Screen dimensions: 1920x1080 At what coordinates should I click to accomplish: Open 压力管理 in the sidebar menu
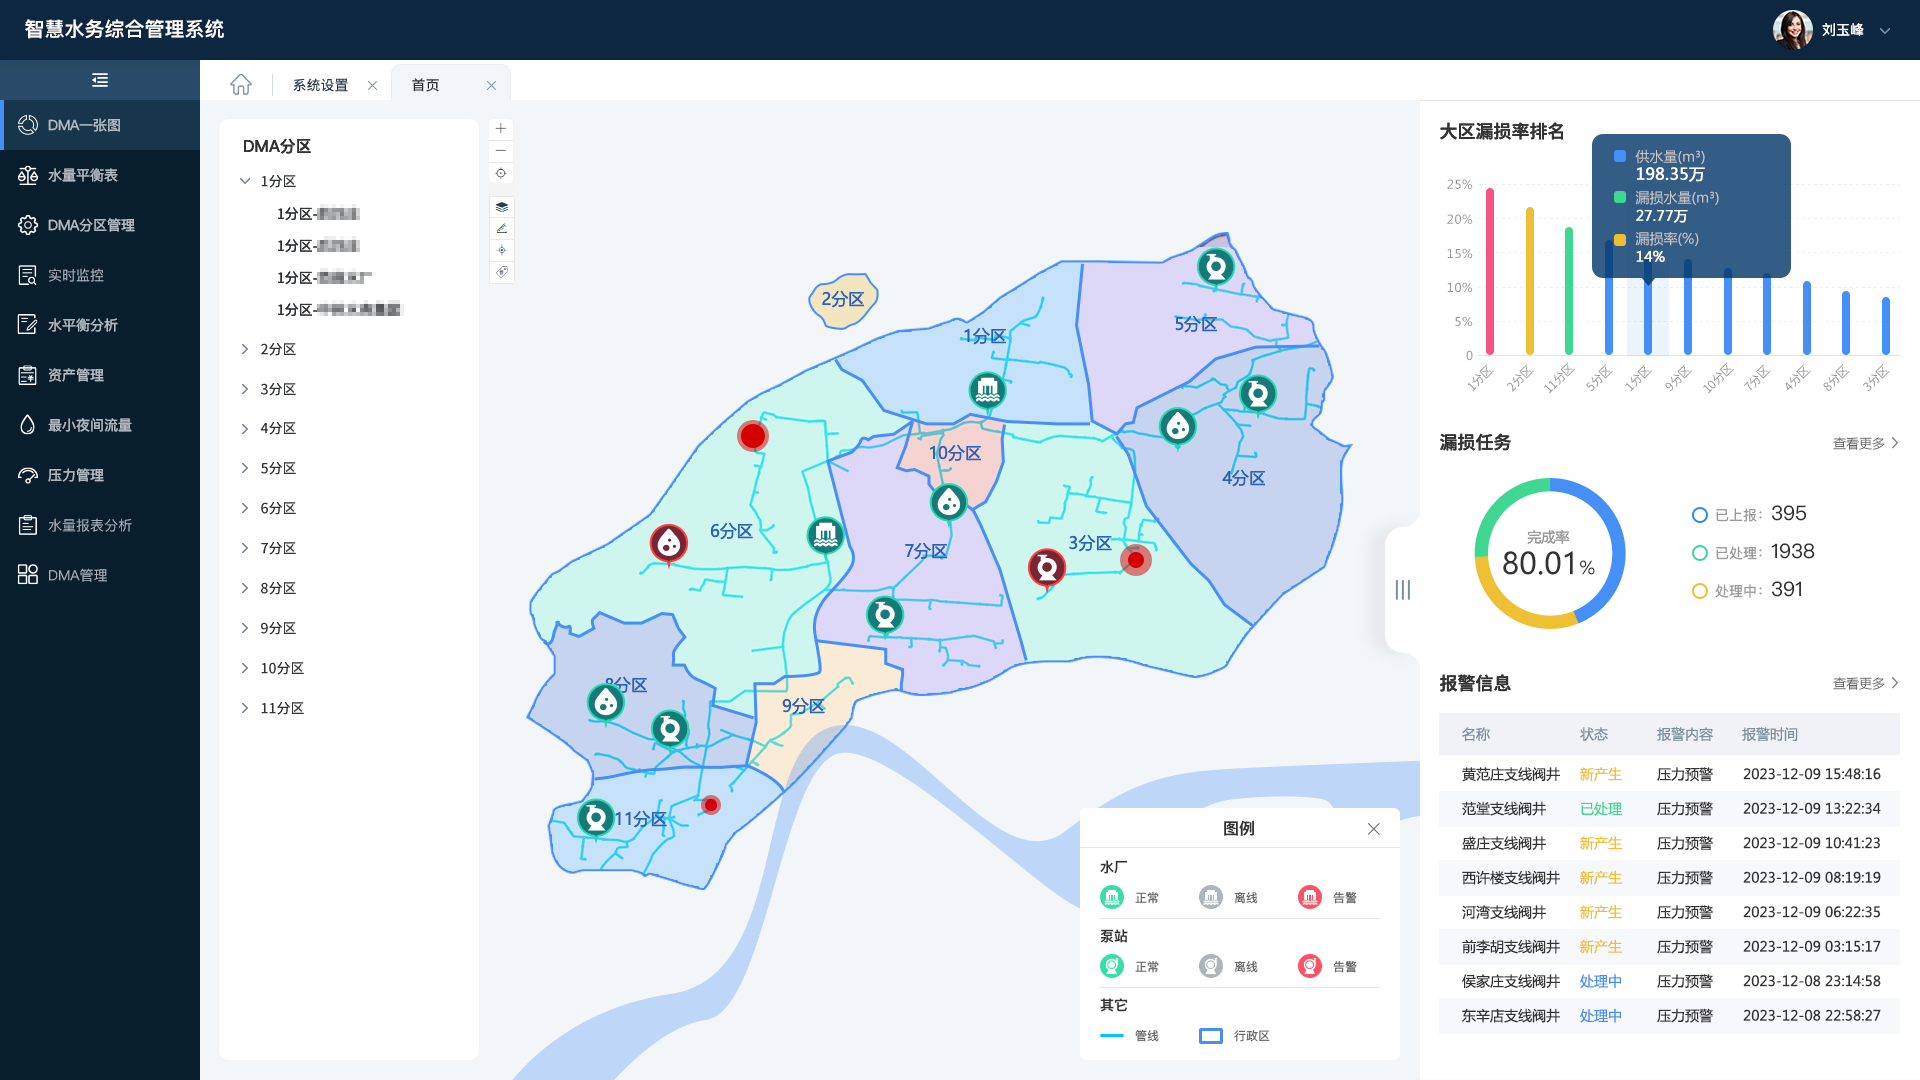tap(76, 475)
